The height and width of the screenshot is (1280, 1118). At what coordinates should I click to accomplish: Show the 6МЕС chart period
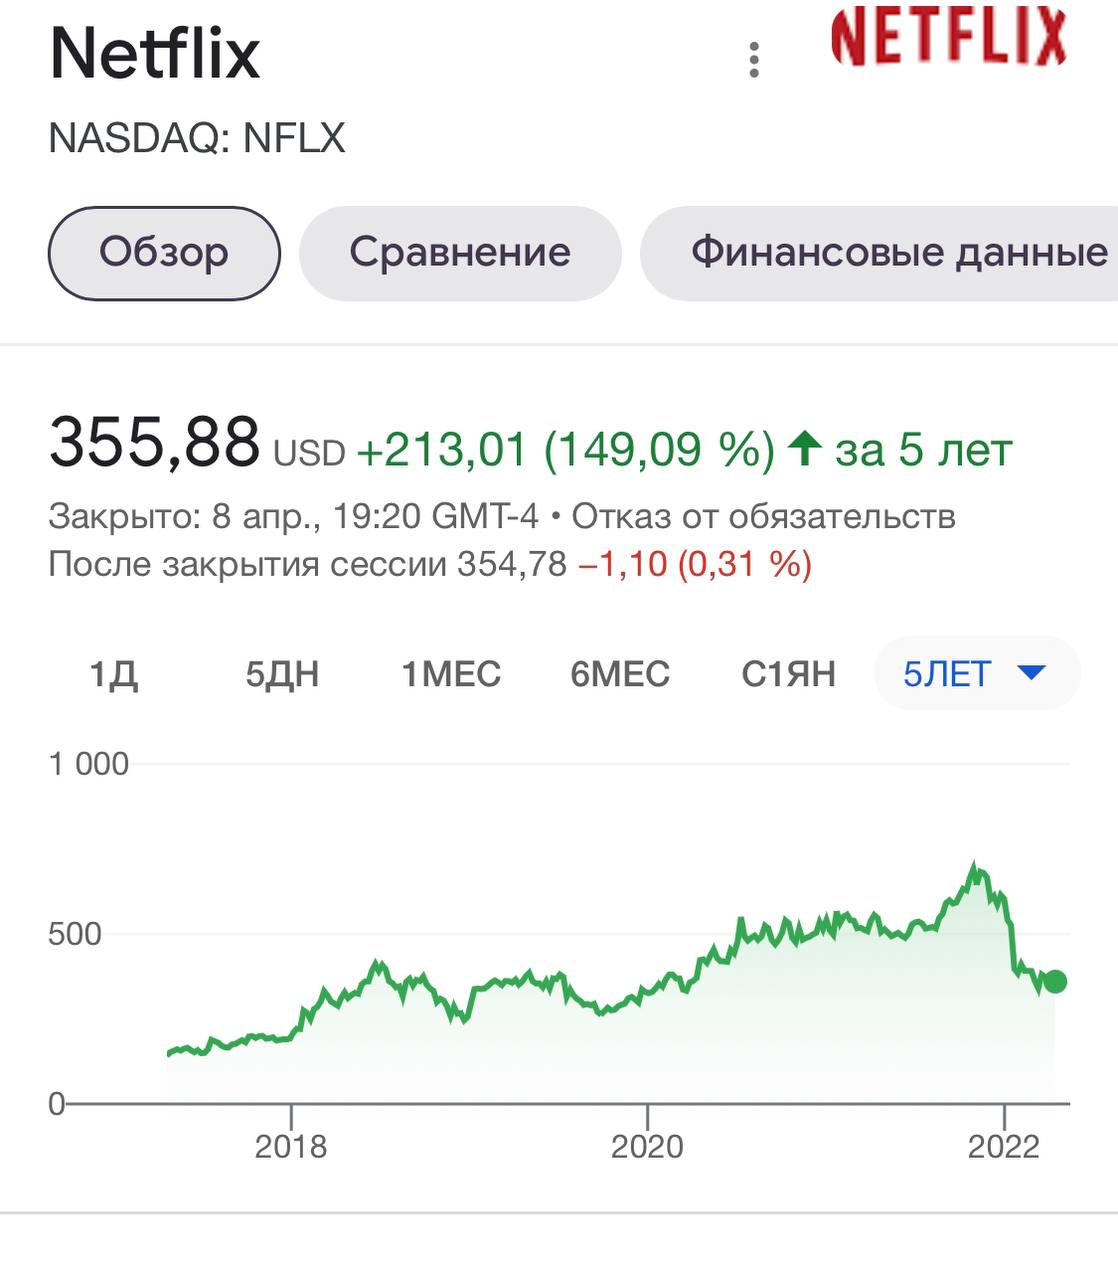pos(620,674)
